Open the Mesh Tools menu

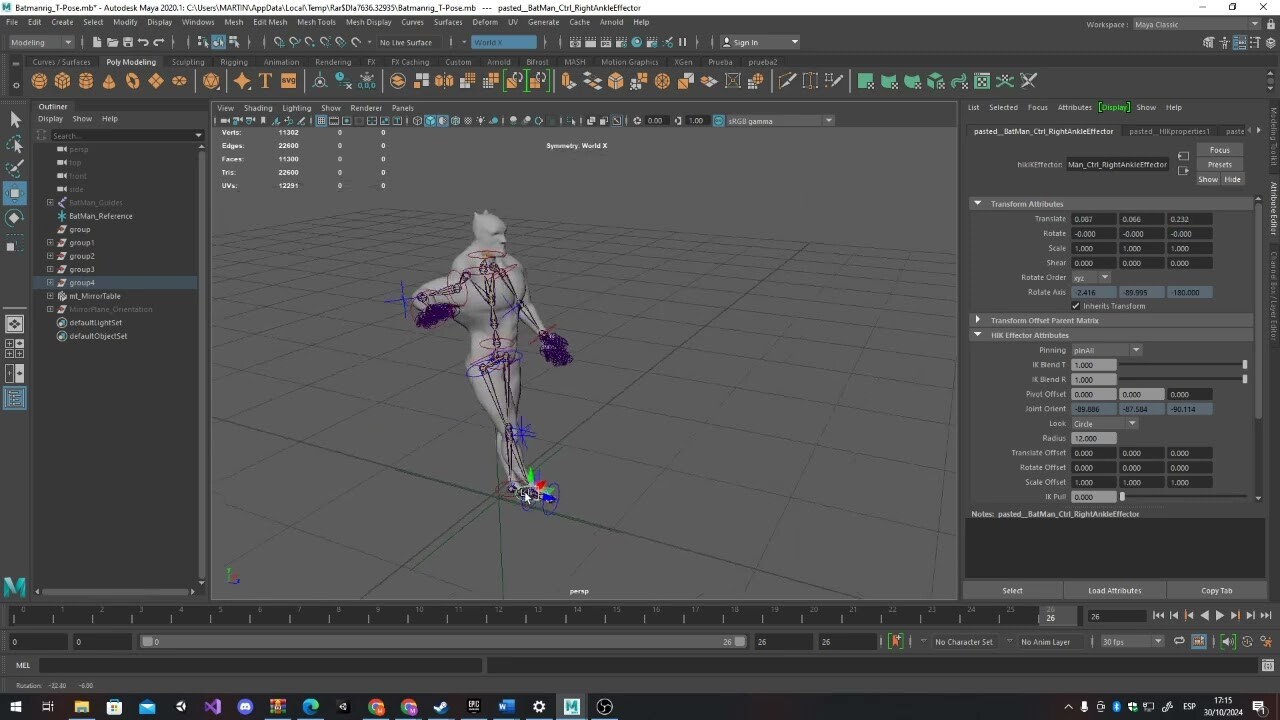tap(316, 22)
